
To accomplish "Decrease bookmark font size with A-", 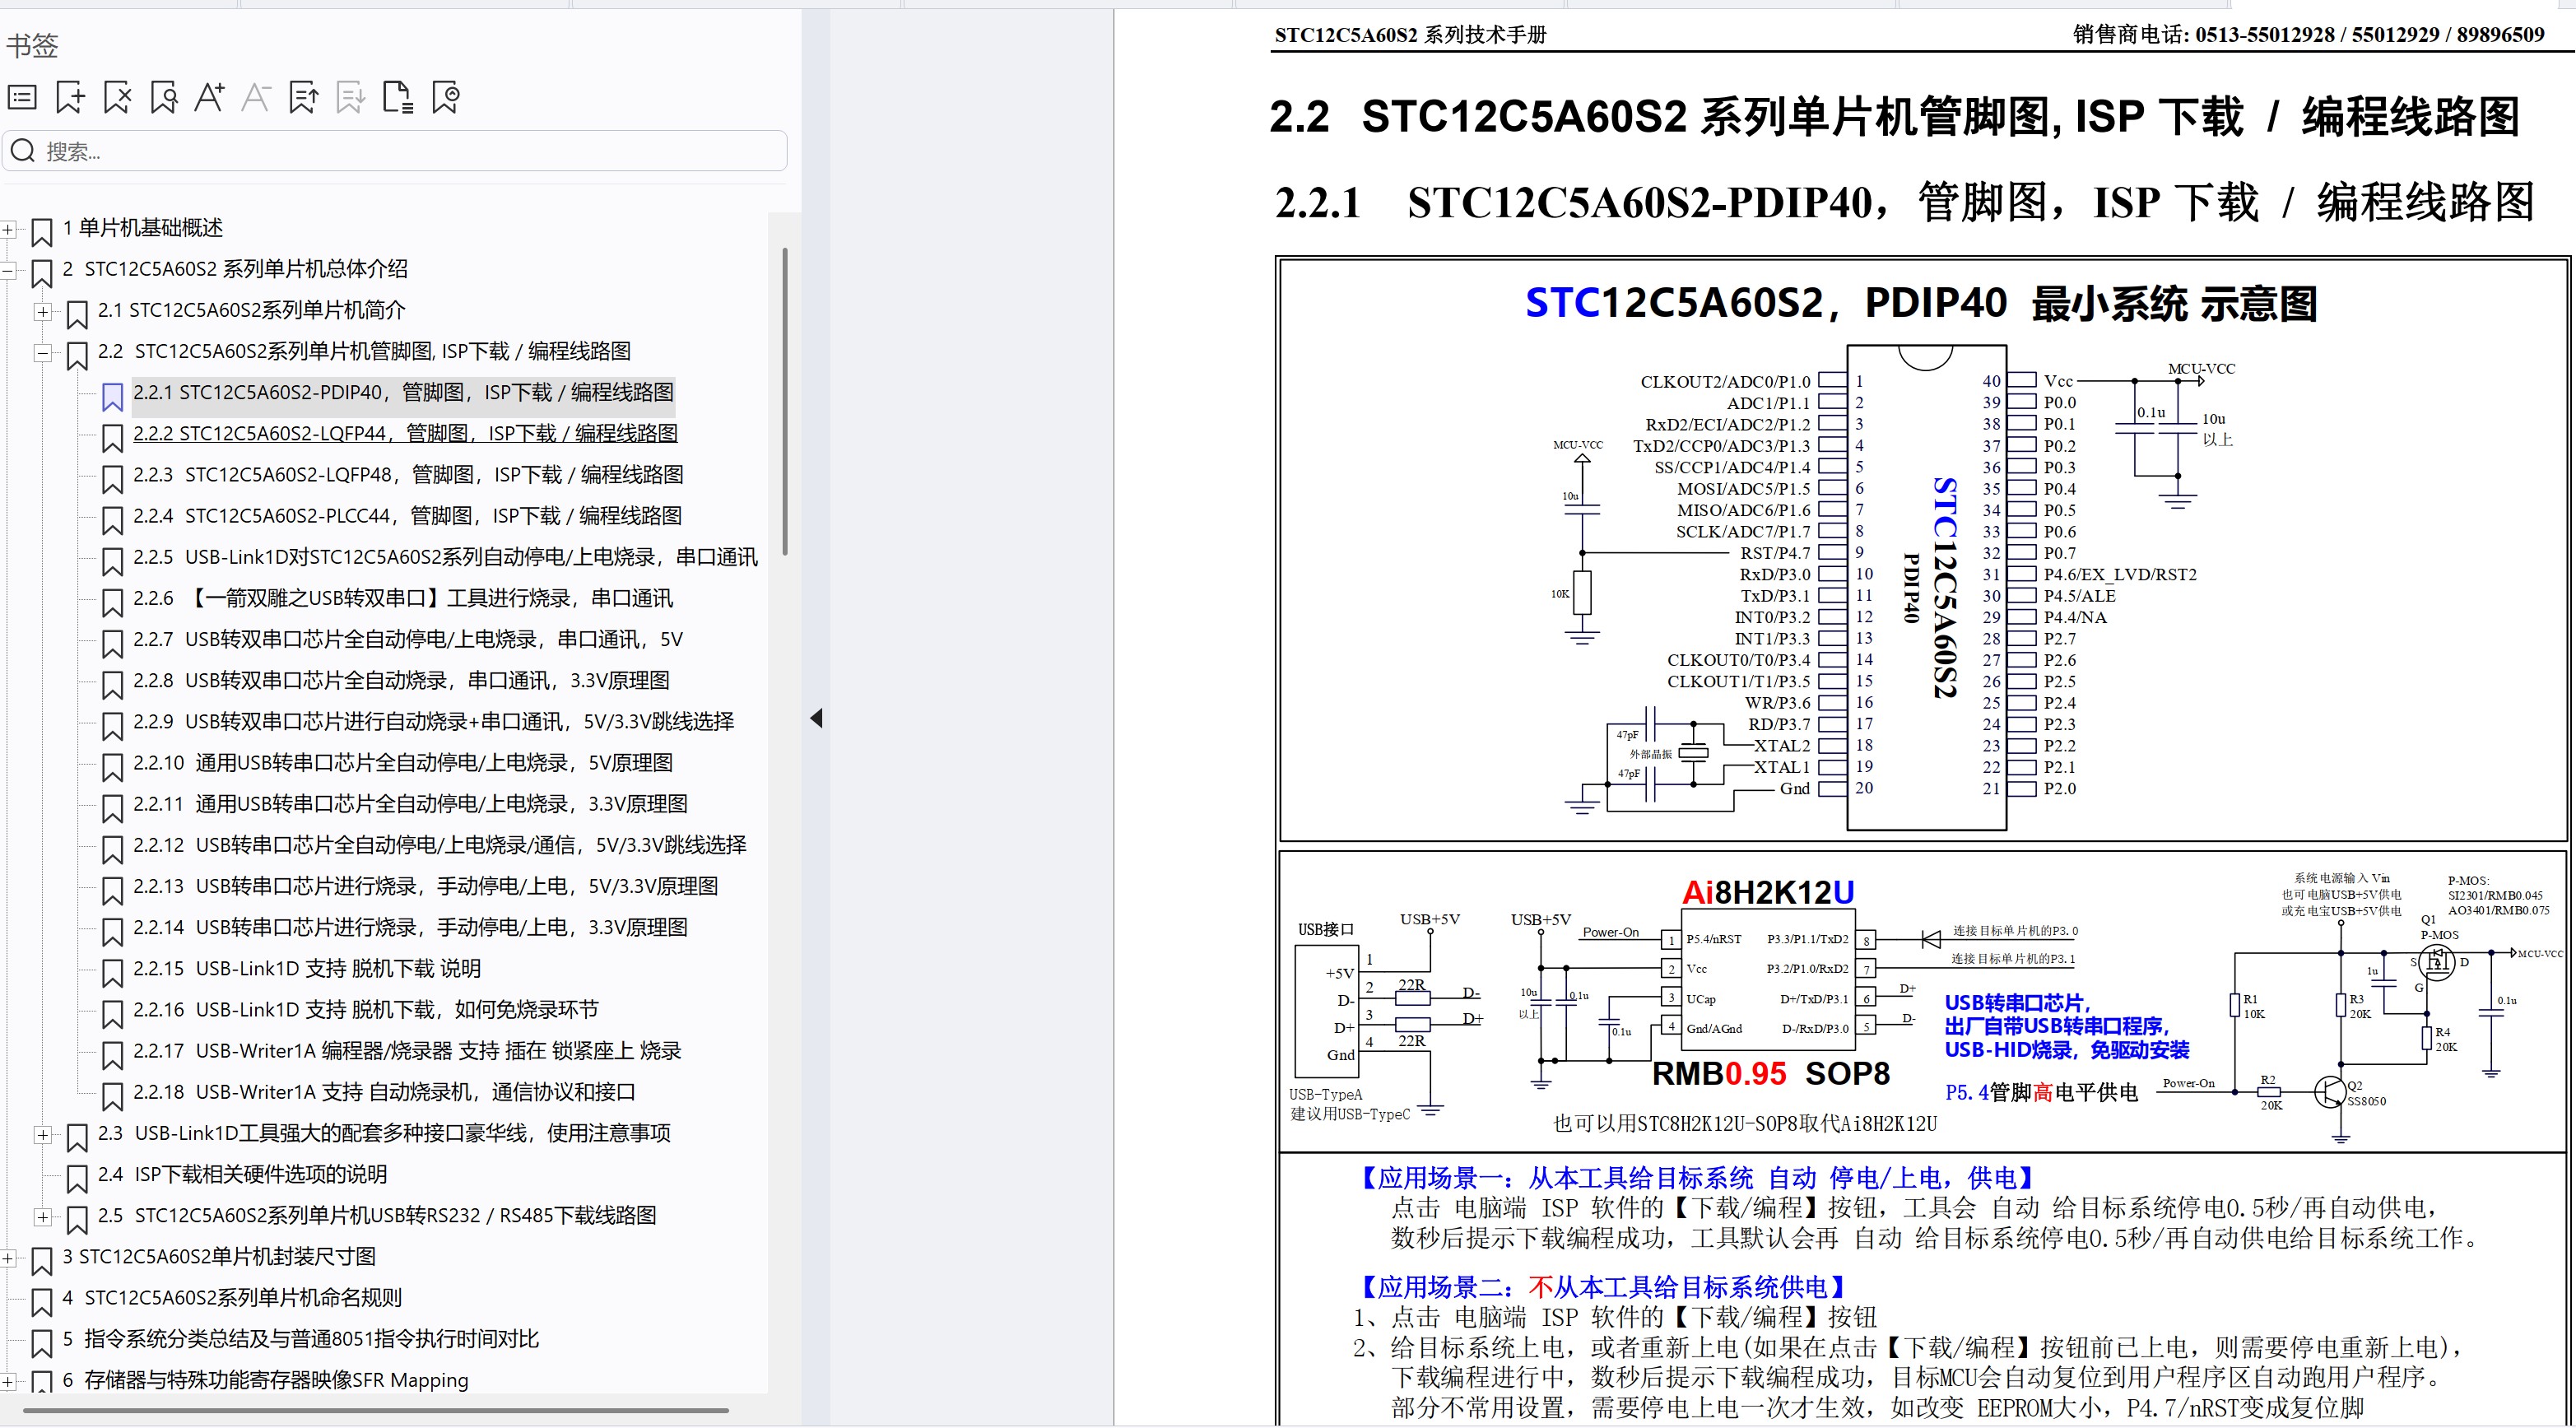I will (x=256, y=97).
